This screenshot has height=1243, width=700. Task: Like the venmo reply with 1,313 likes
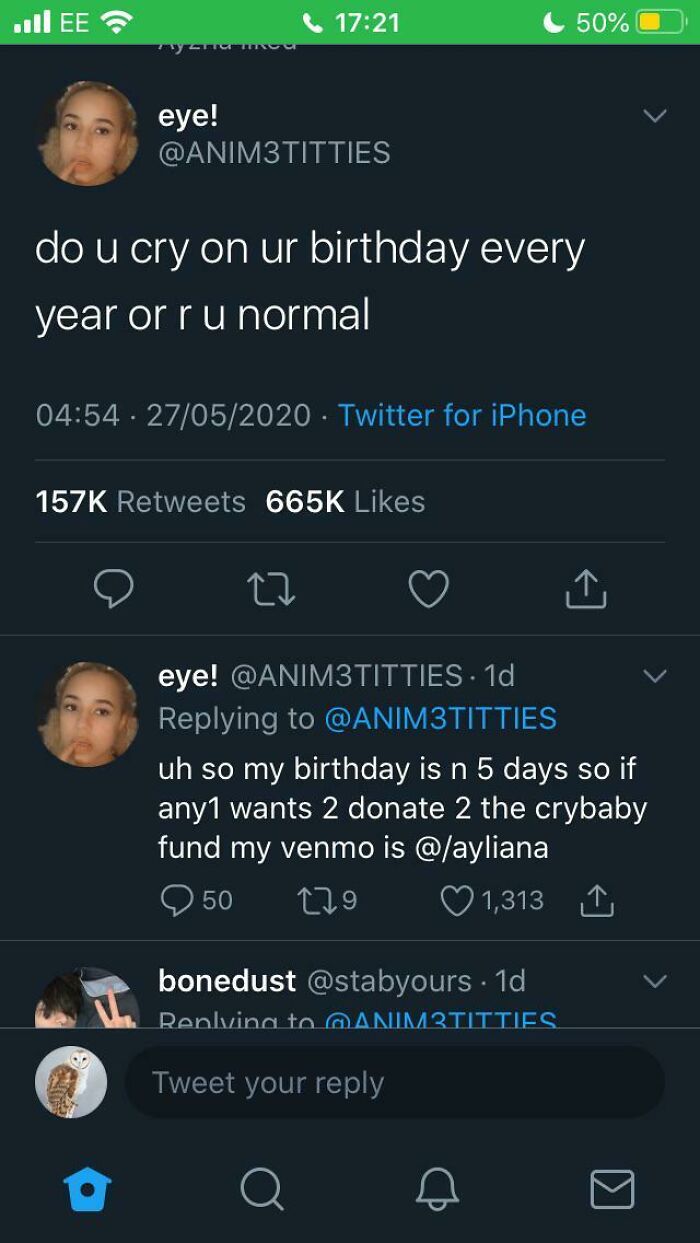point(458,900)
